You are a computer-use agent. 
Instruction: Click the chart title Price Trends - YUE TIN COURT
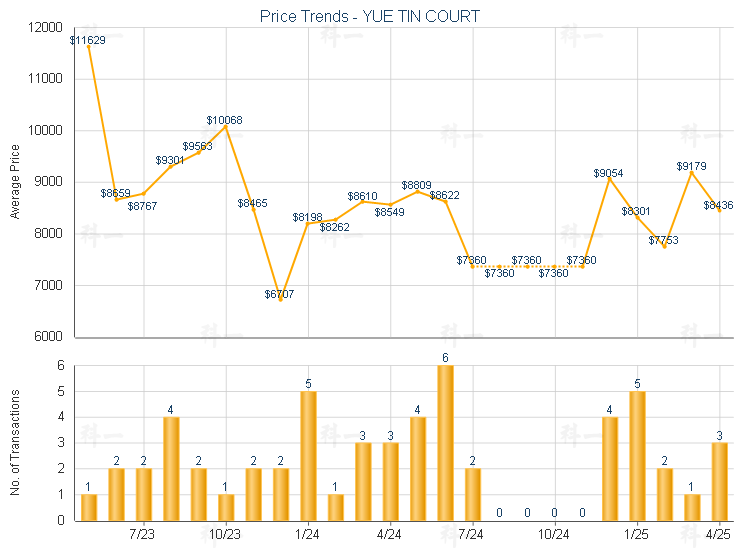tap(370, 17)
